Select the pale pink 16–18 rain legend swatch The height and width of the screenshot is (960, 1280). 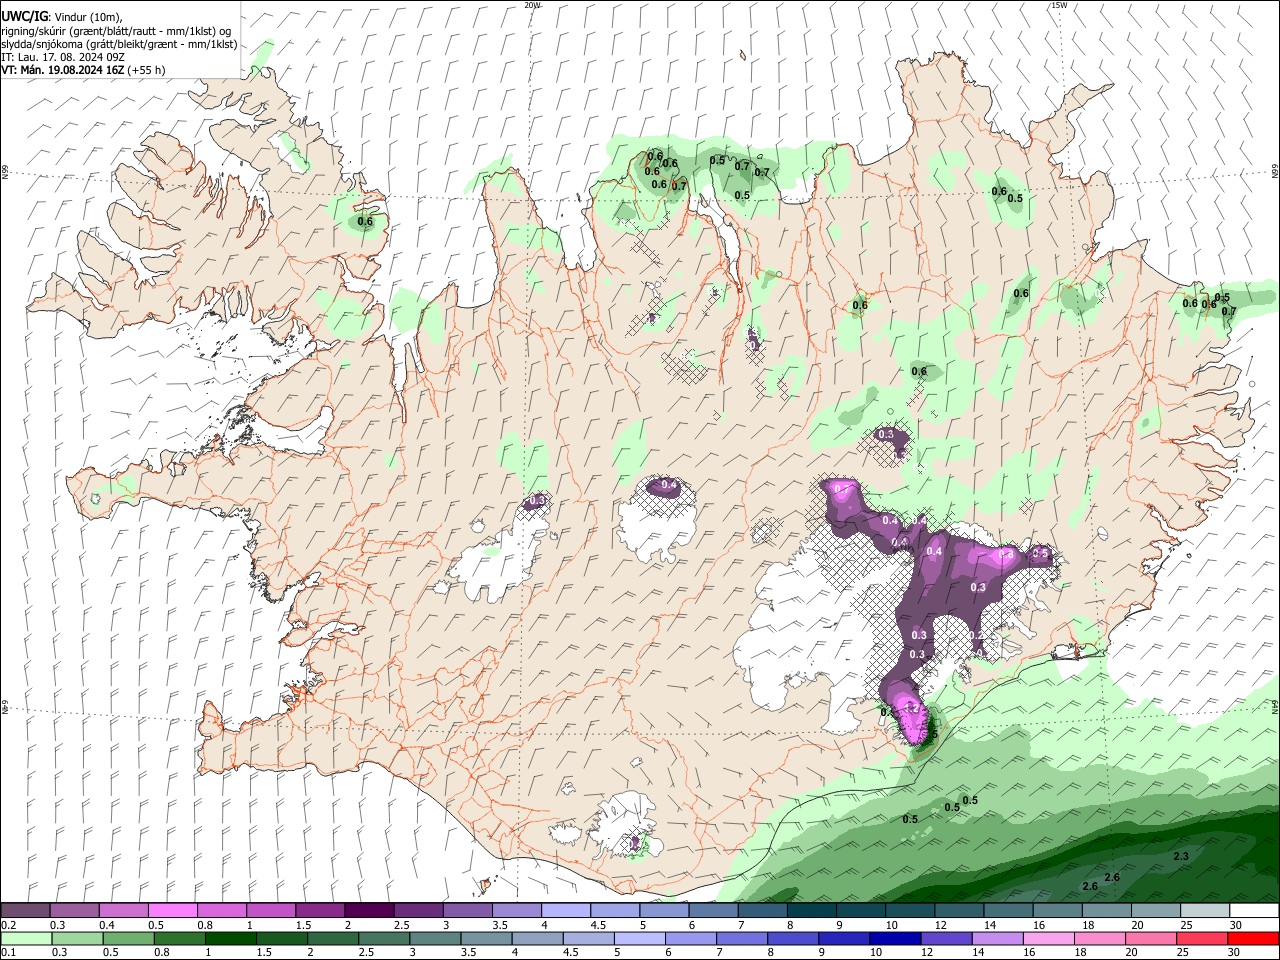pos(1047,938)
